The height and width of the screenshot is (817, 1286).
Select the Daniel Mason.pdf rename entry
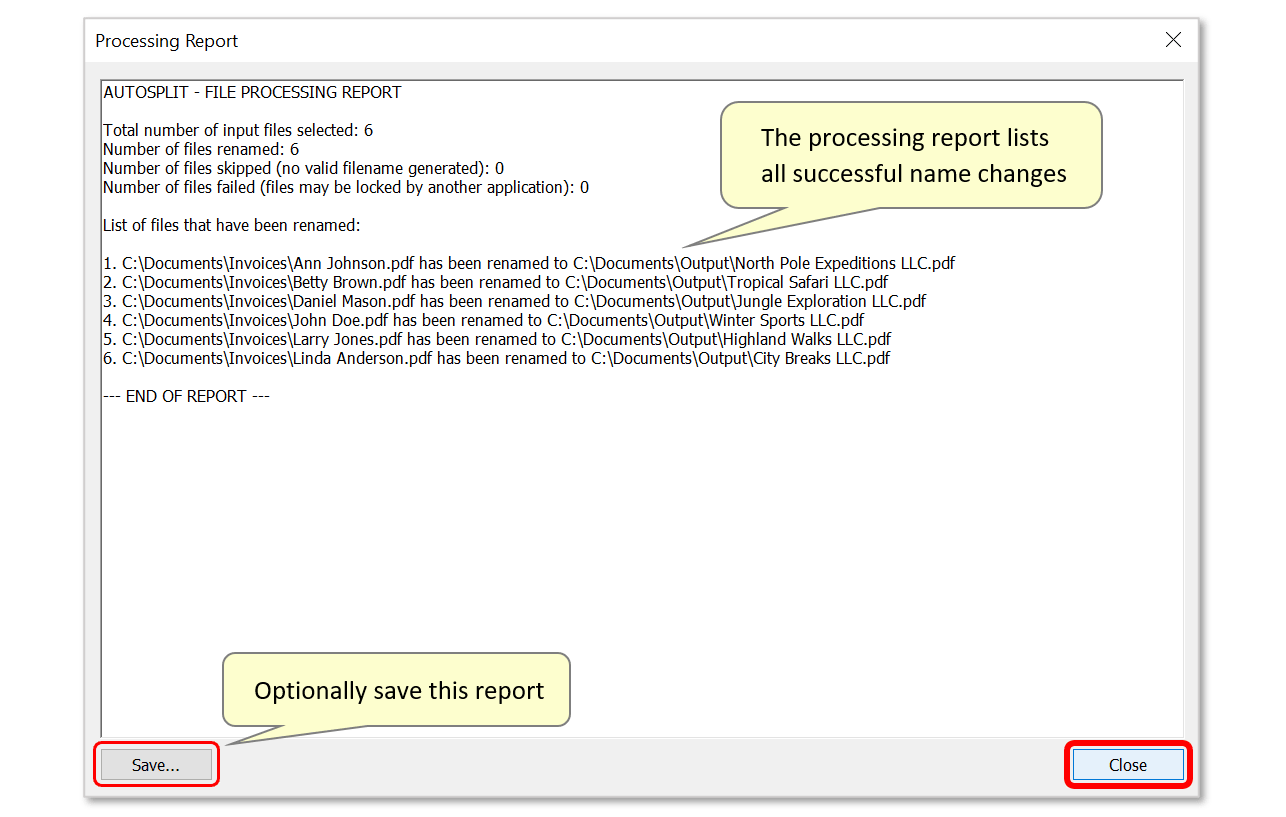[513, 301]
